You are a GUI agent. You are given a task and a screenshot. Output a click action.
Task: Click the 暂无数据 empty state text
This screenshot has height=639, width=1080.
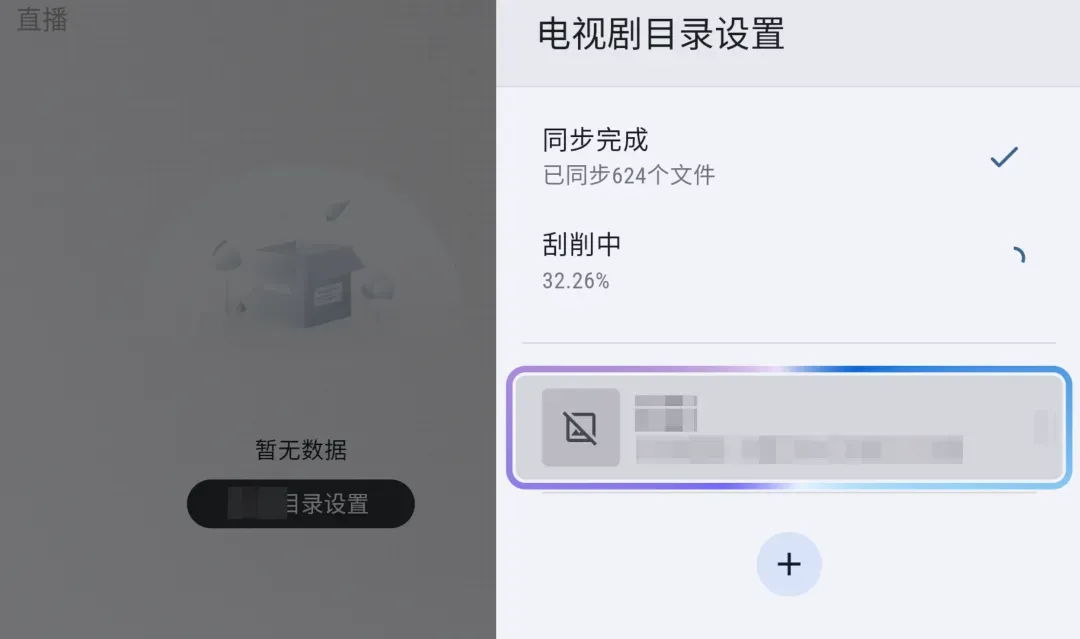tap(301, 450)
